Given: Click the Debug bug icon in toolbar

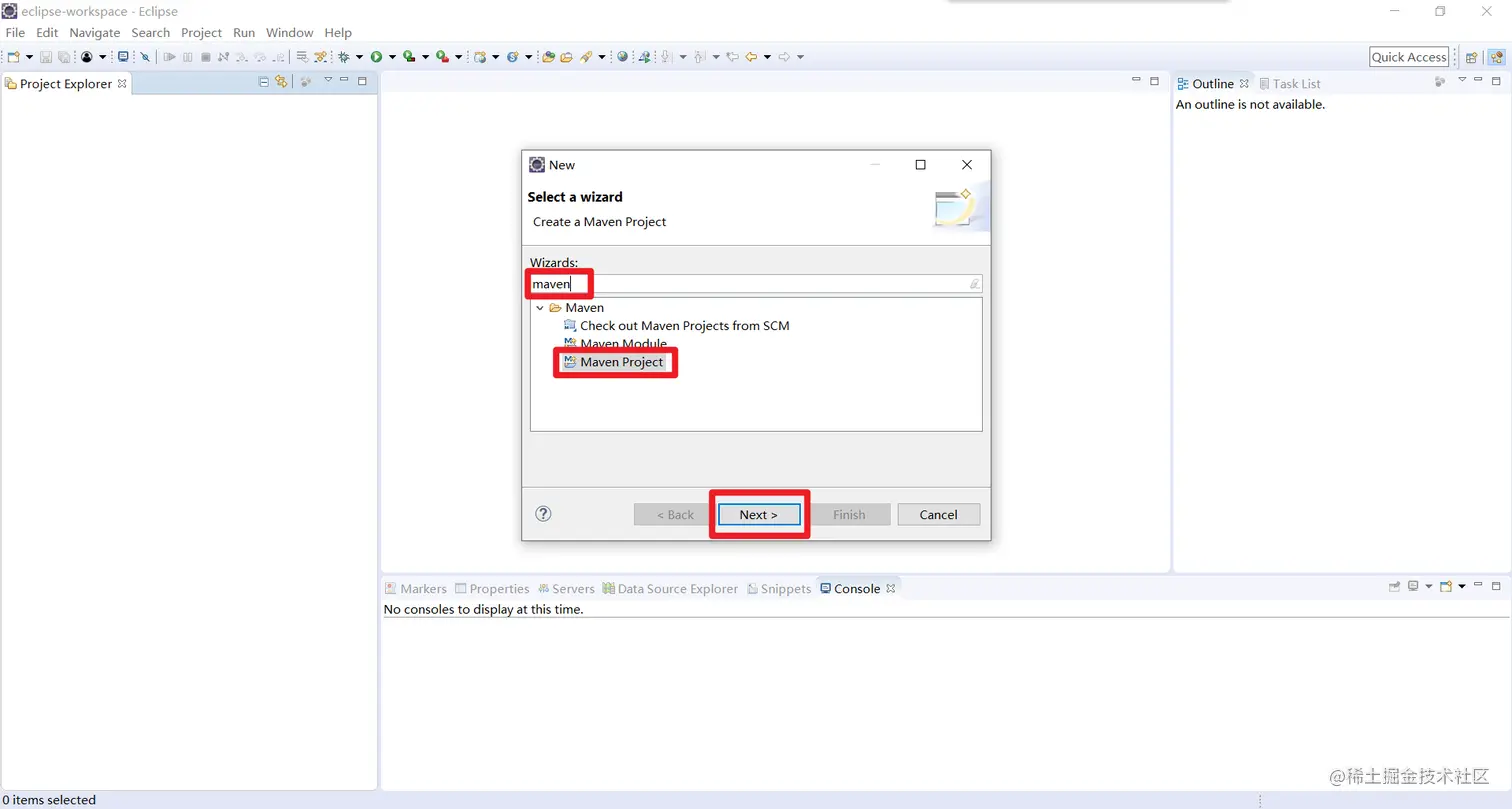Looking at the screenshot, I should click(343, 57).
